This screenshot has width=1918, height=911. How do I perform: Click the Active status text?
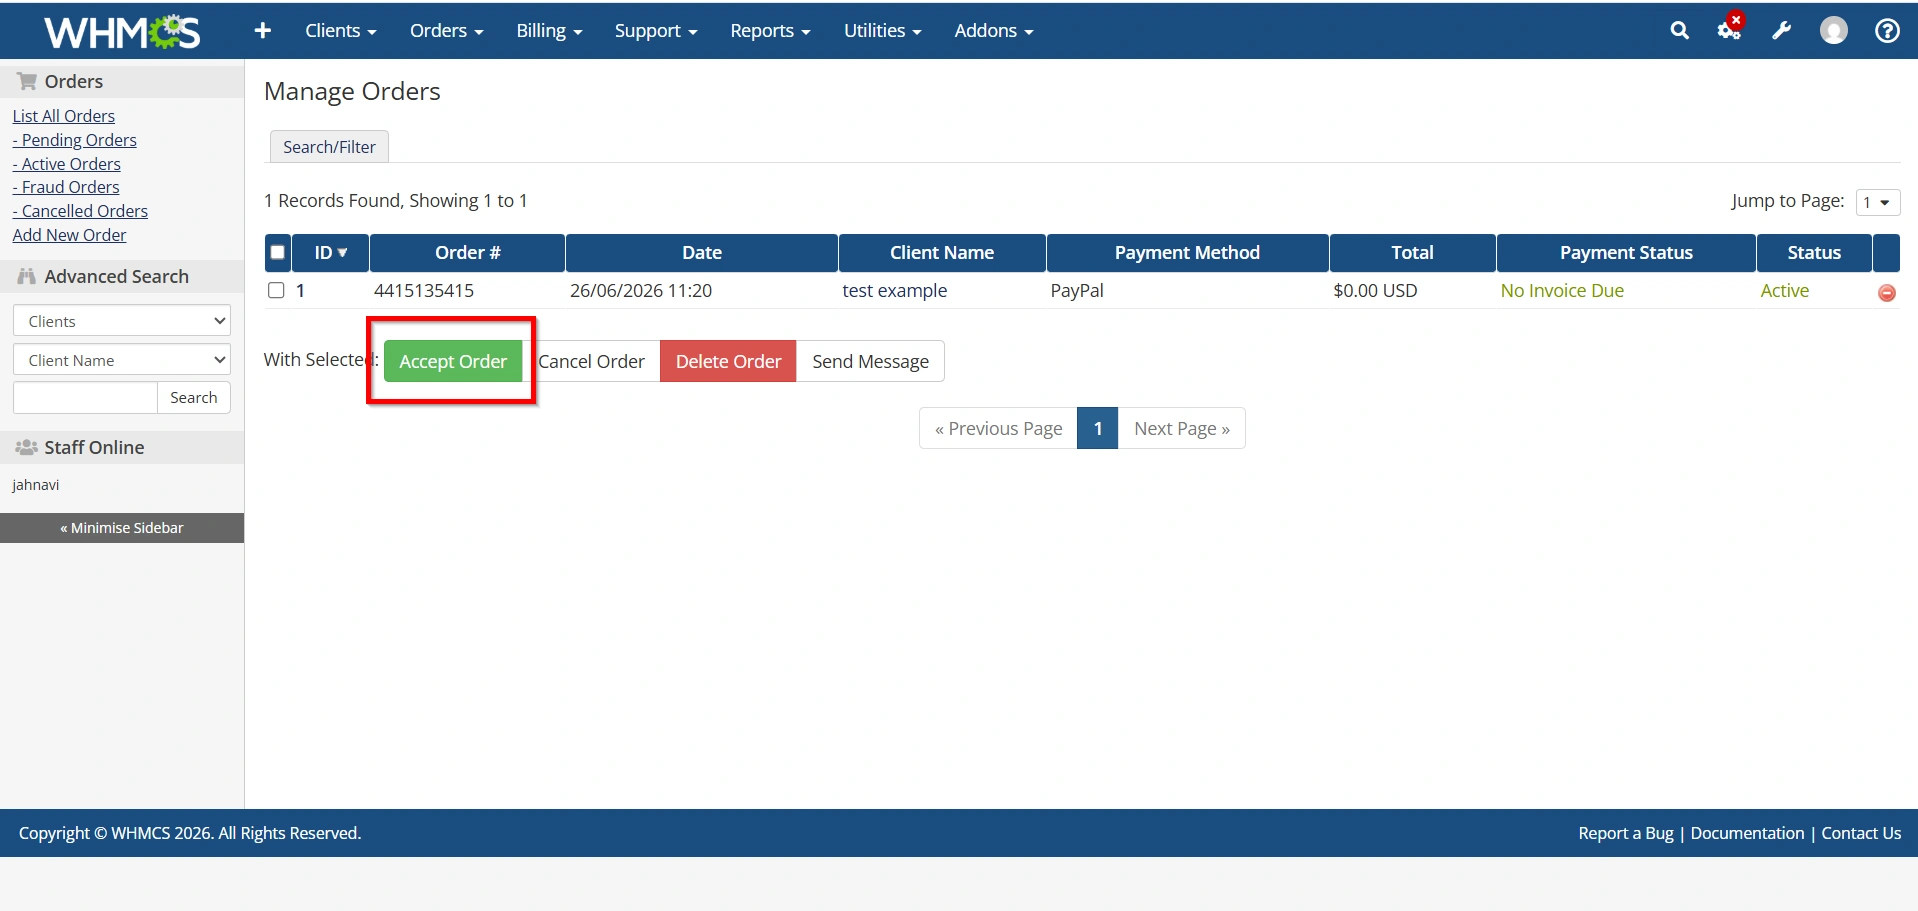coord(1784,291)
